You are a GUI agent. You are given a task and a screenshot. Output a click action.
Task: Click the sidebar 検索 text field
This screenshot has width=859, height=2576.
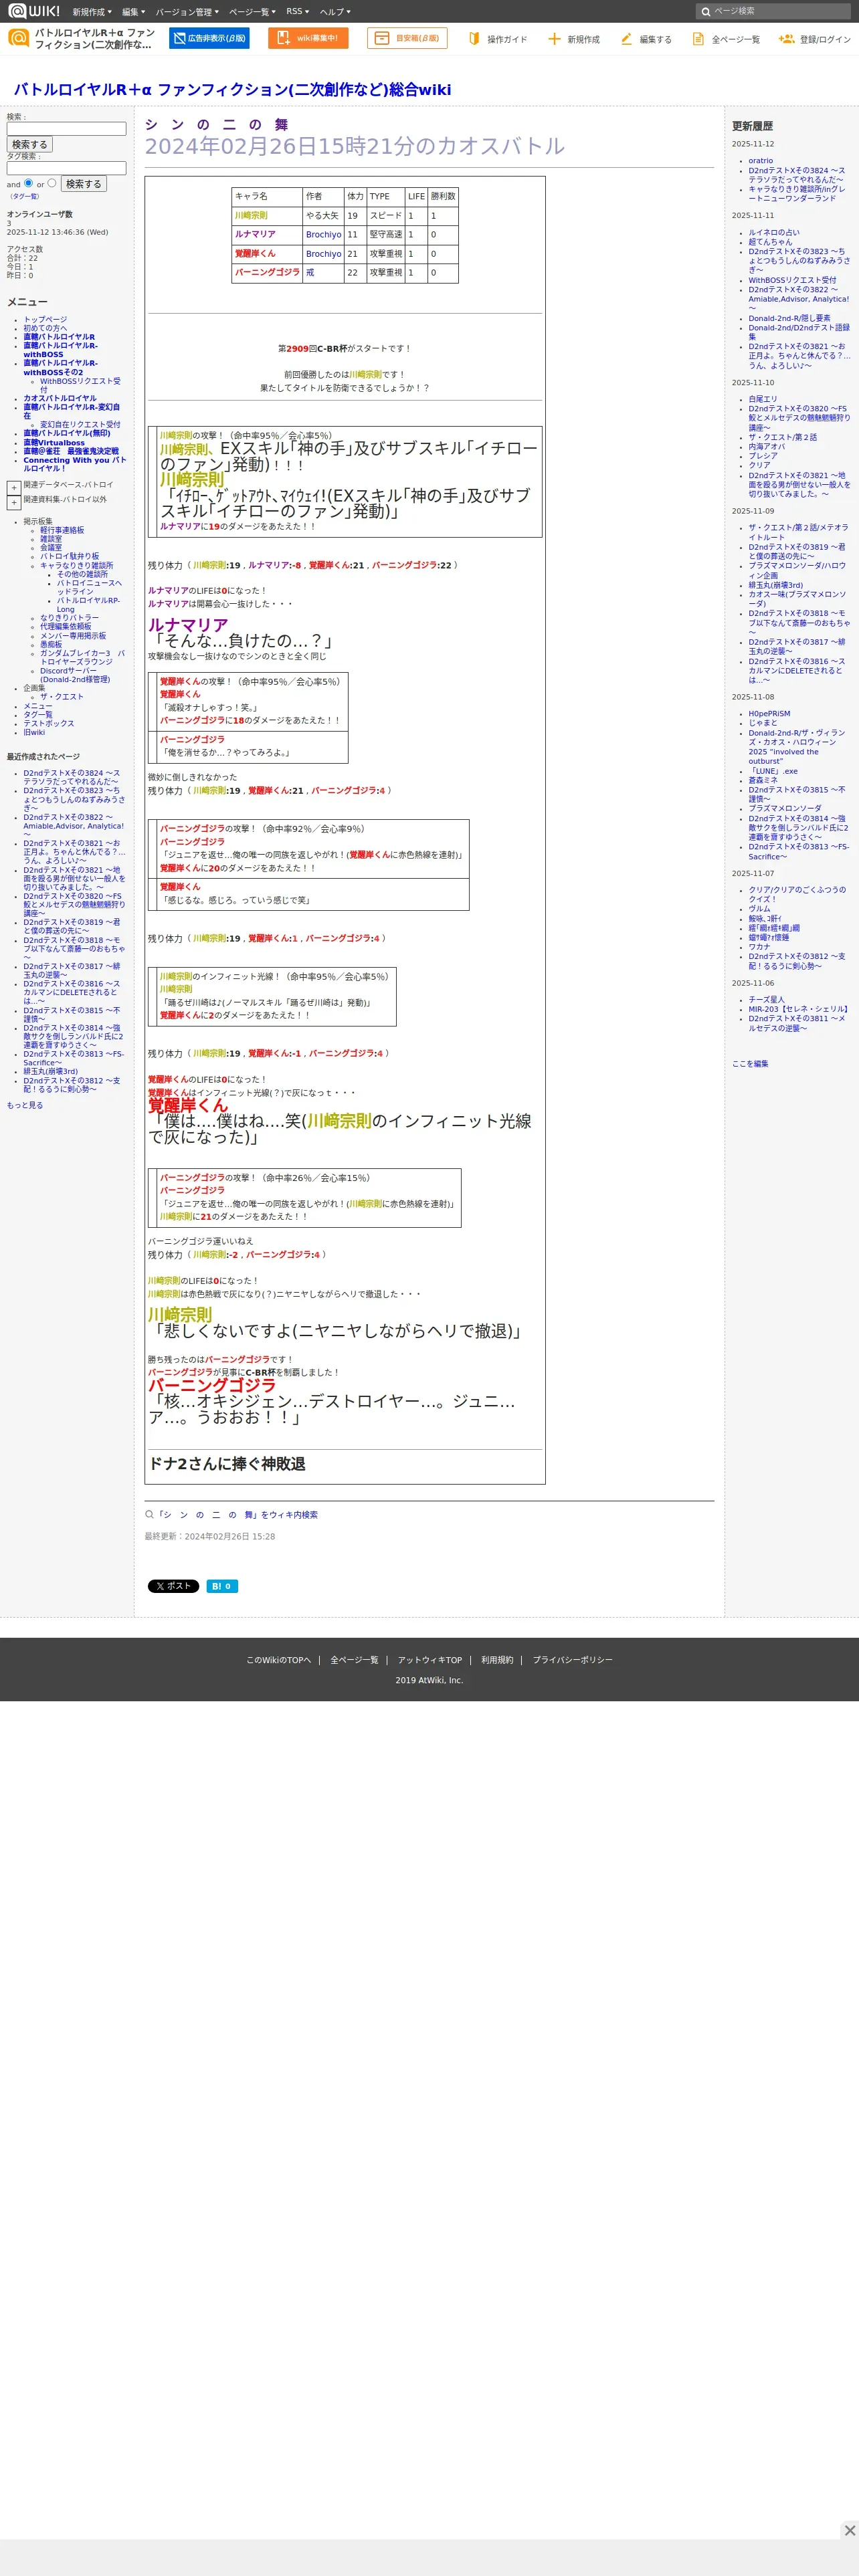pyautogui.click(x=66, y=129)
